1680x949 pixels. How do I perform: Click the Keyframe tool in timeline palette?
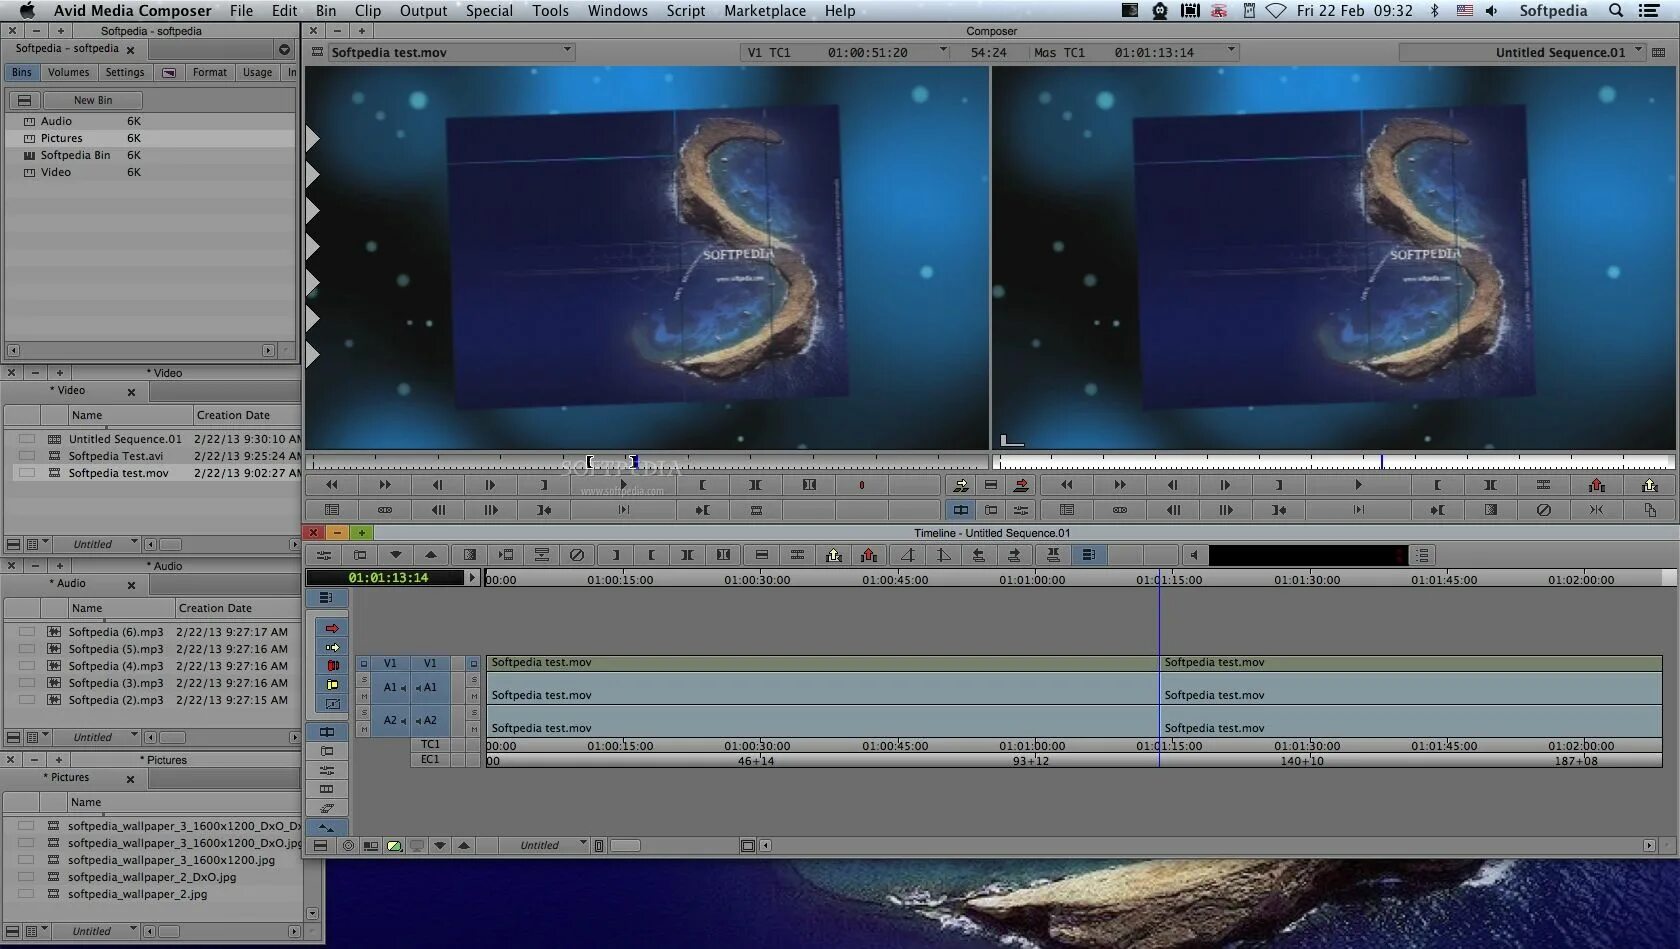[332, 704]
